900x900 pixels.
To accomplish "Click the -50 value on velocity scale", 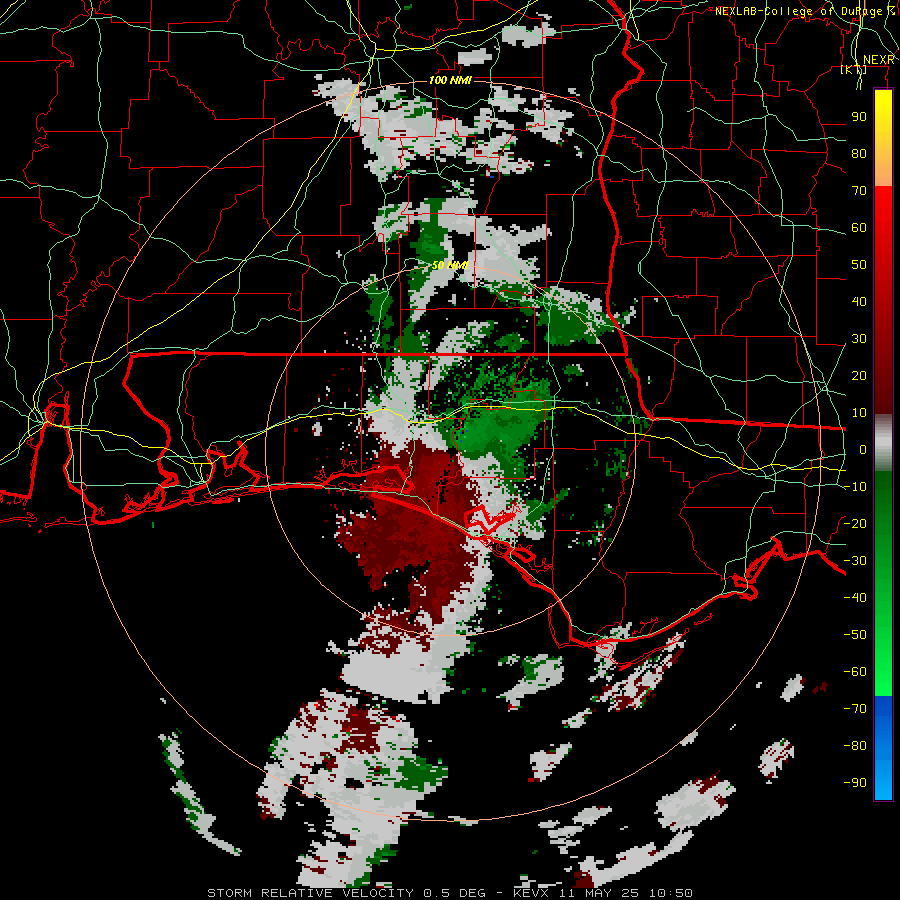I will click(855, 634).
